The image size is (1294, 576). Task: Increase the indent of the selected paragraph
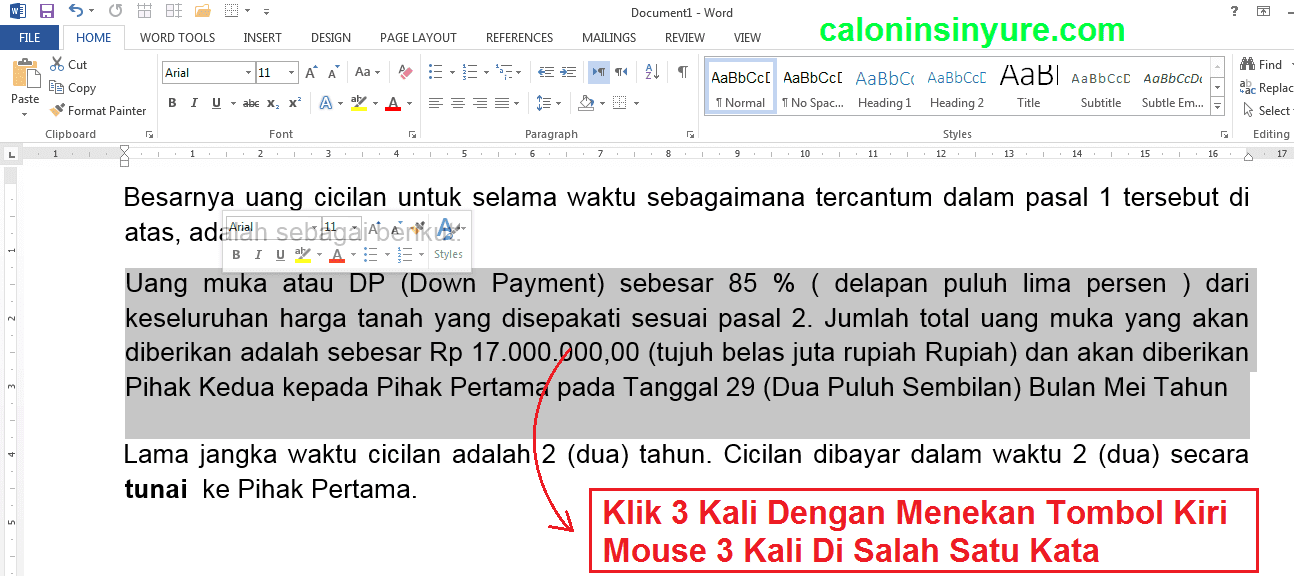[566, 72]
